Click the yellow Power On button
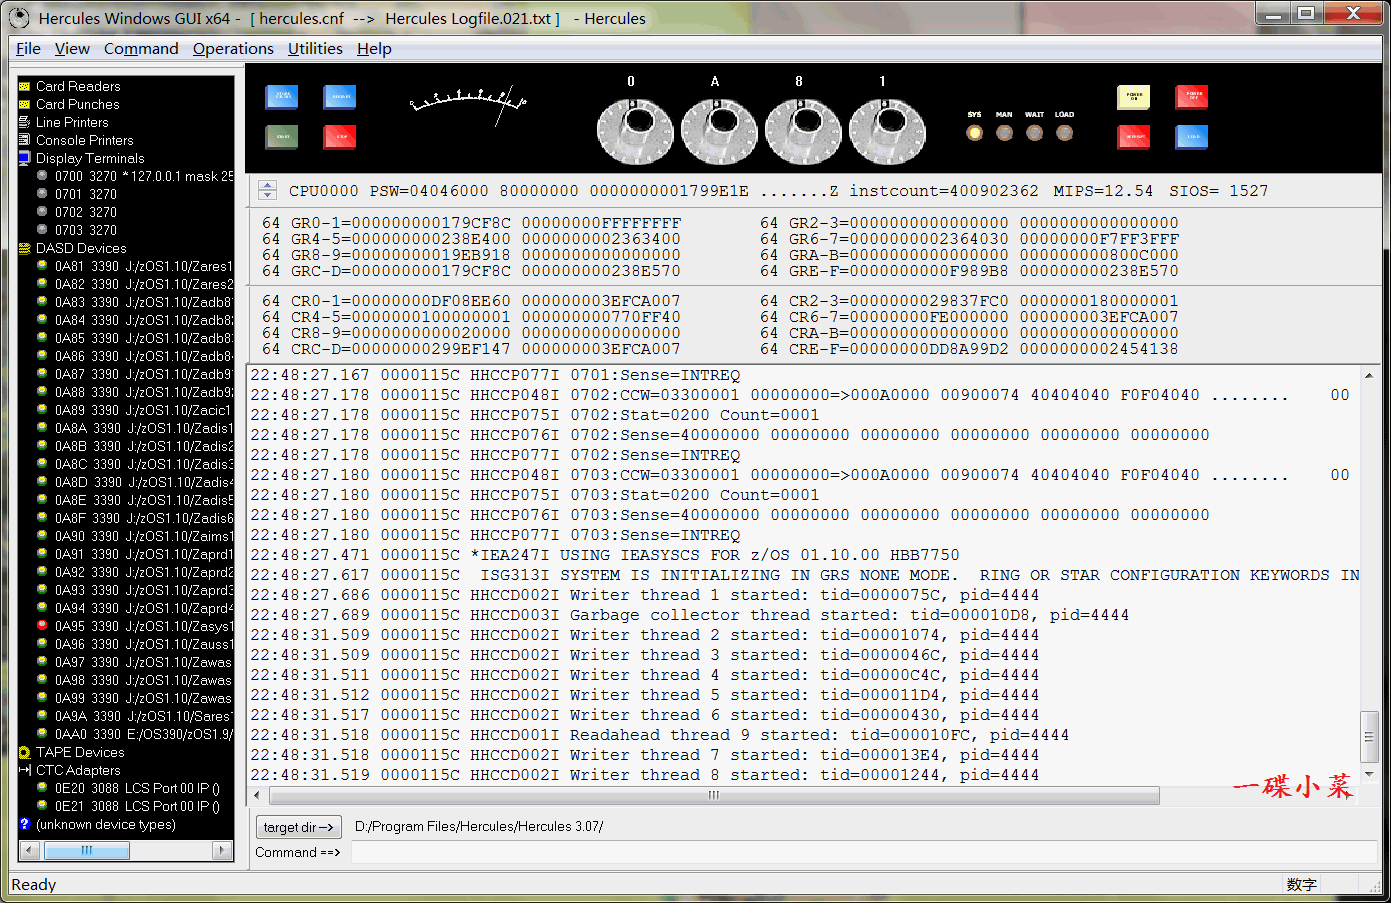1391x903 pixels. pos(1133,97)
